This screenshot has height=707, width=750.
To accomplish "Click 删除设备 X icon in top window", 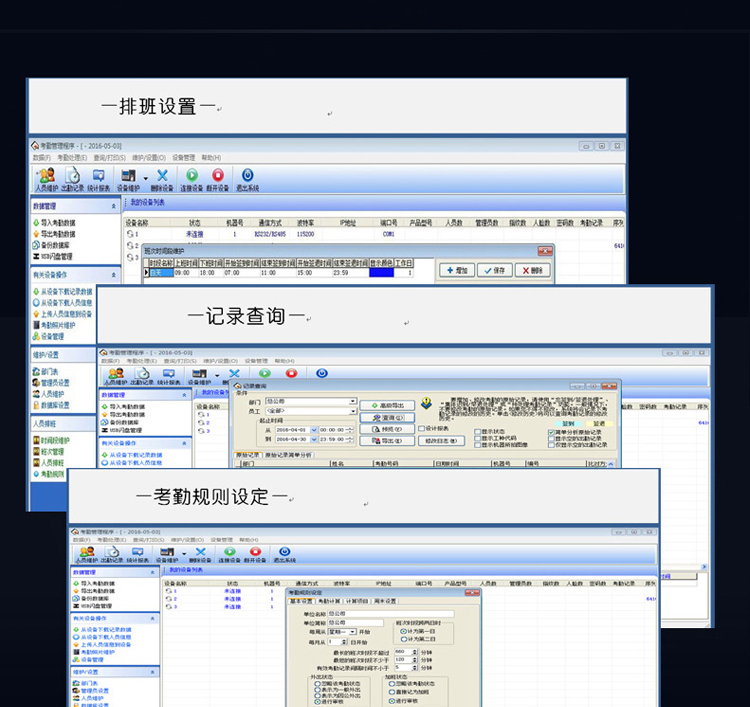I will pos(162,176).
